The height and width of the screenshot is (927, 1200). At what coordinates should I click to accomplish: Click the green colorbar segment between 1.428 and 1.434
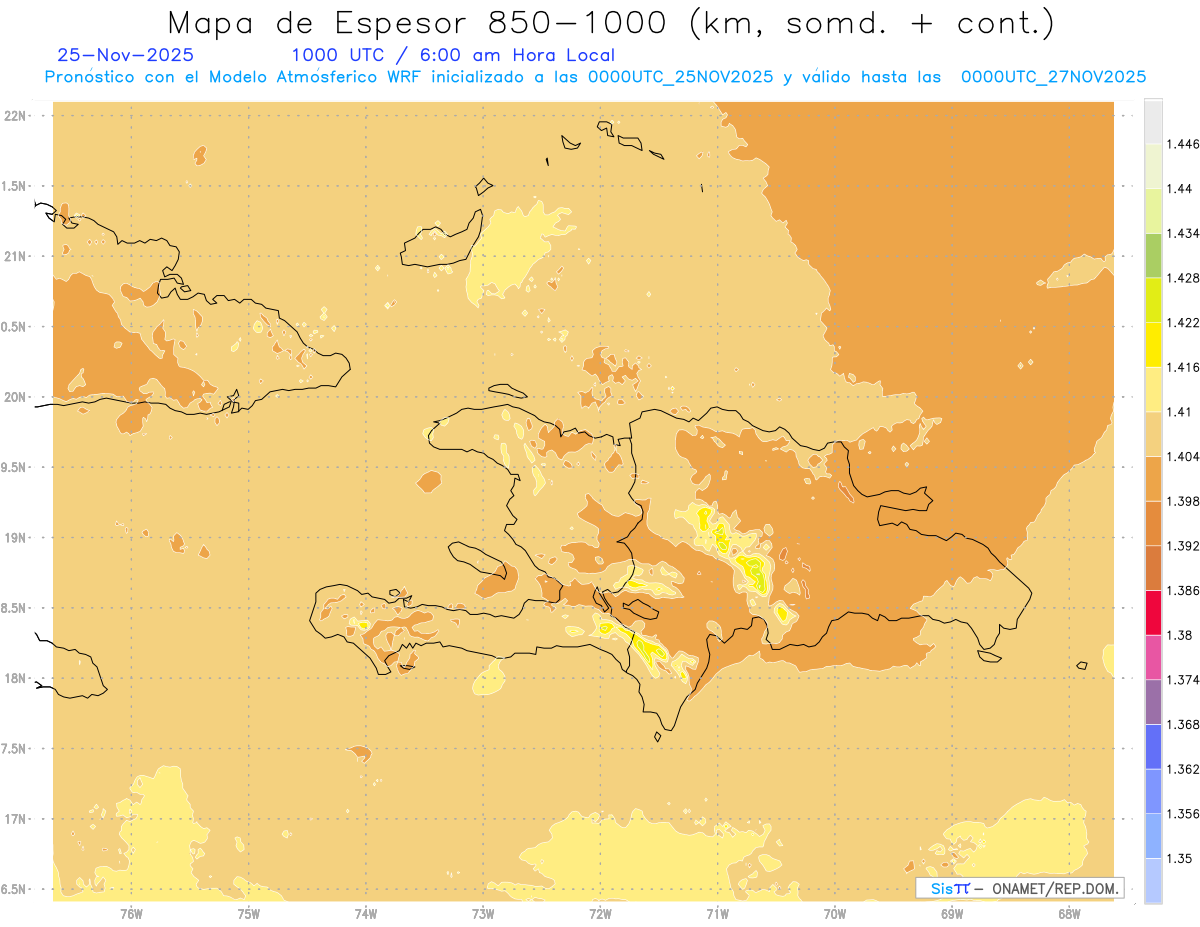point(1153,255)
